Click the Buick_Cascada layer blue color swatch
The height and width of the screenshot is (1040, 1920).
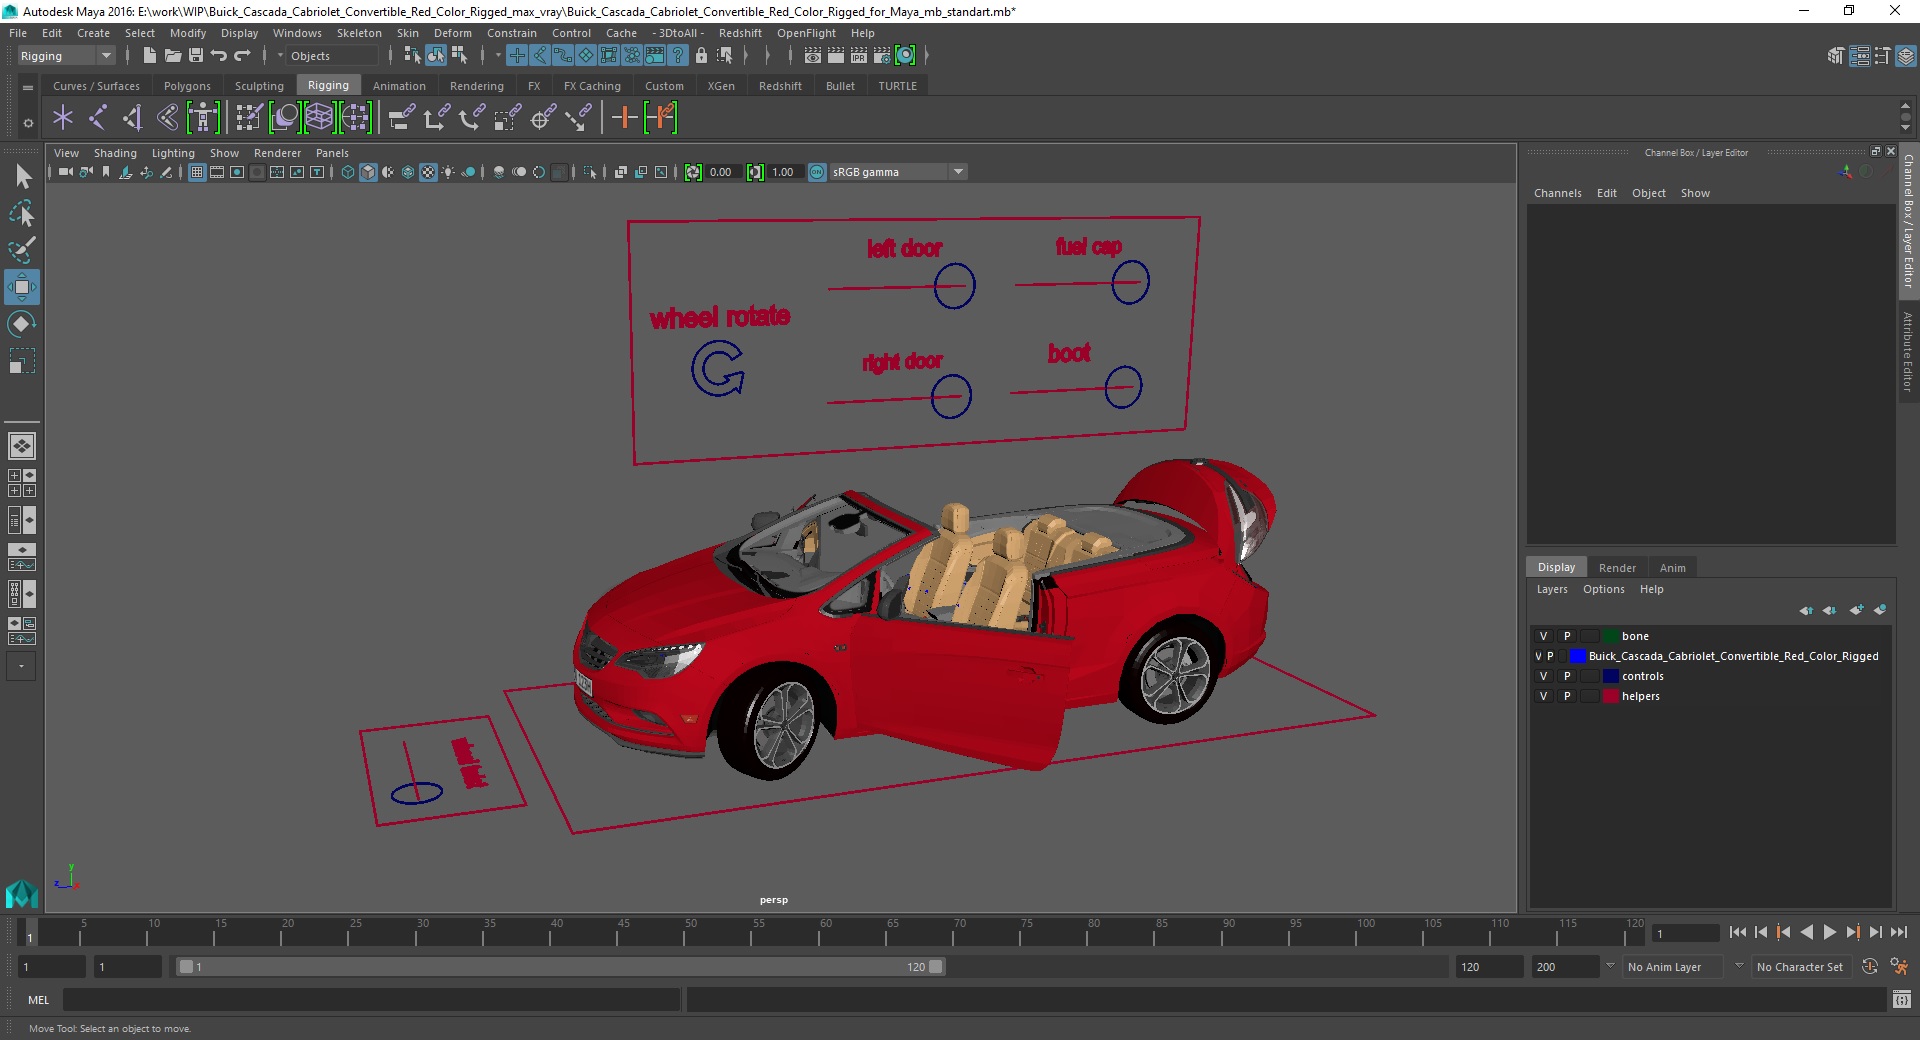click(x=1577, y=656)
